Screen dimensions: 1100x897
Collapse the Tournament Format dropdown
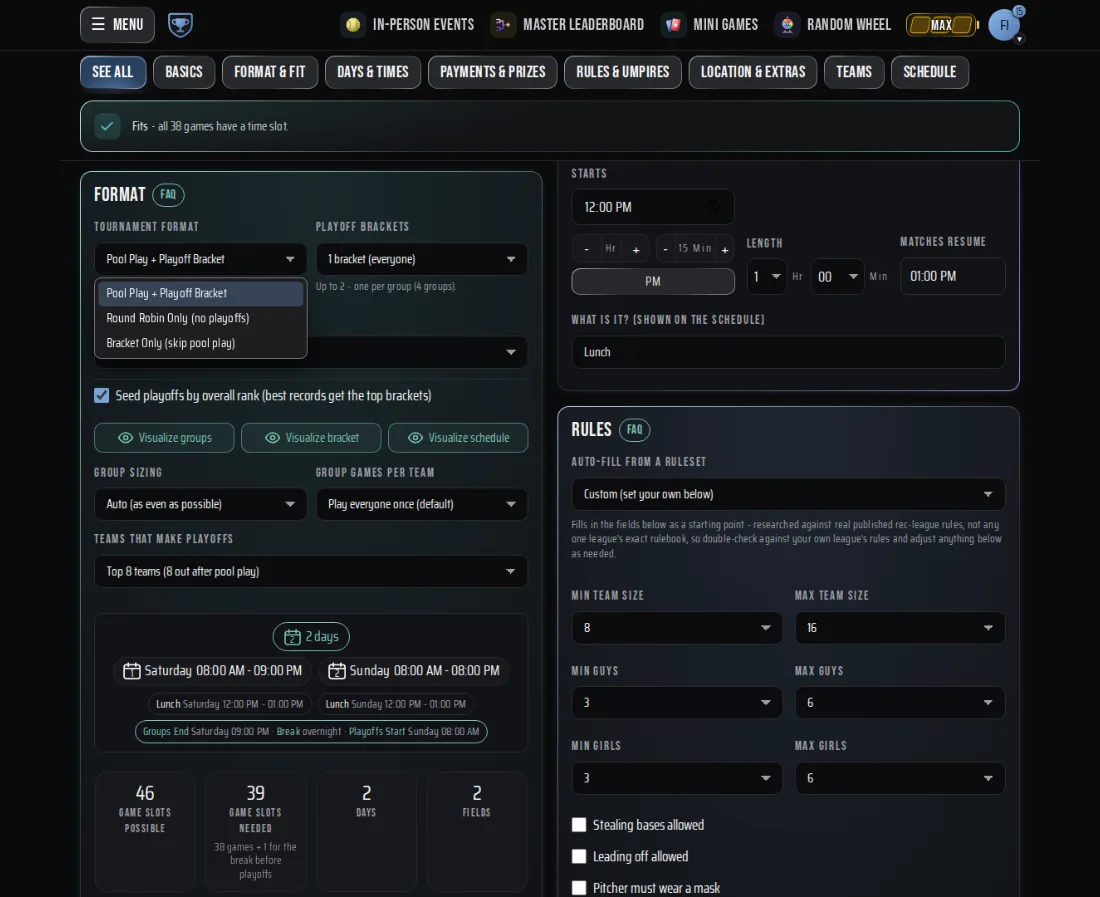(x=201, y=259)
